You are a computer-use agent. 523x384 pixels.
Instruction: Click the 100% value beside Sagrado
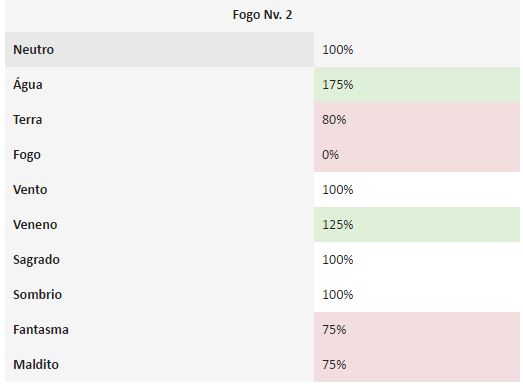(338, 260)
